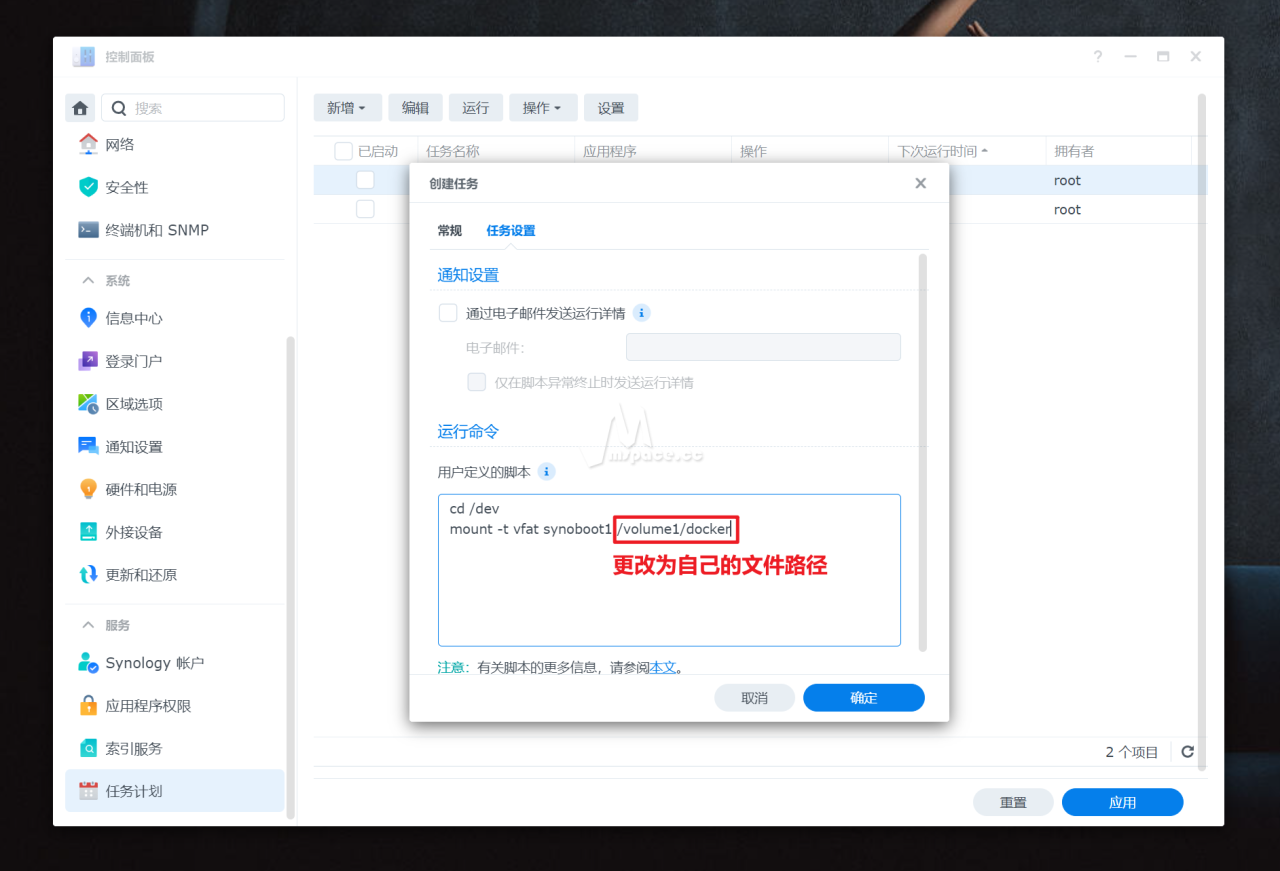The image size is (1280, 871).
Task: Toggle the 已启动 header checkbox
Action: [343, 151]
